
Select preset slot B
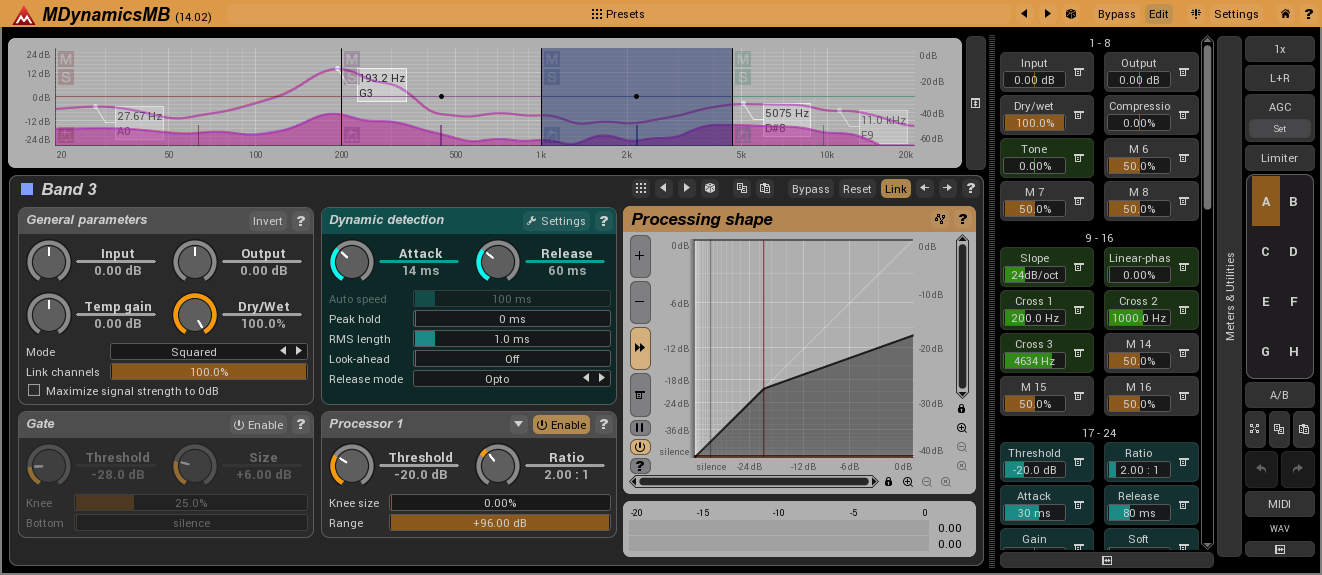[1293, 202]
